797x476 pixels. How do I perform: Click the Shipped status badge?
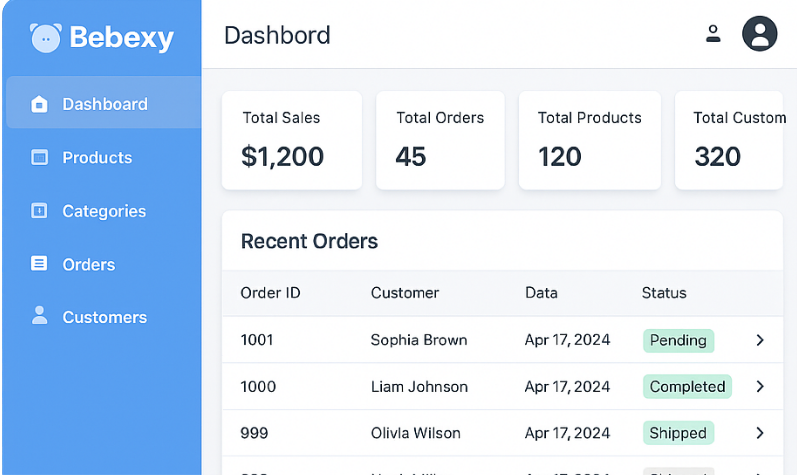[678, 433]
